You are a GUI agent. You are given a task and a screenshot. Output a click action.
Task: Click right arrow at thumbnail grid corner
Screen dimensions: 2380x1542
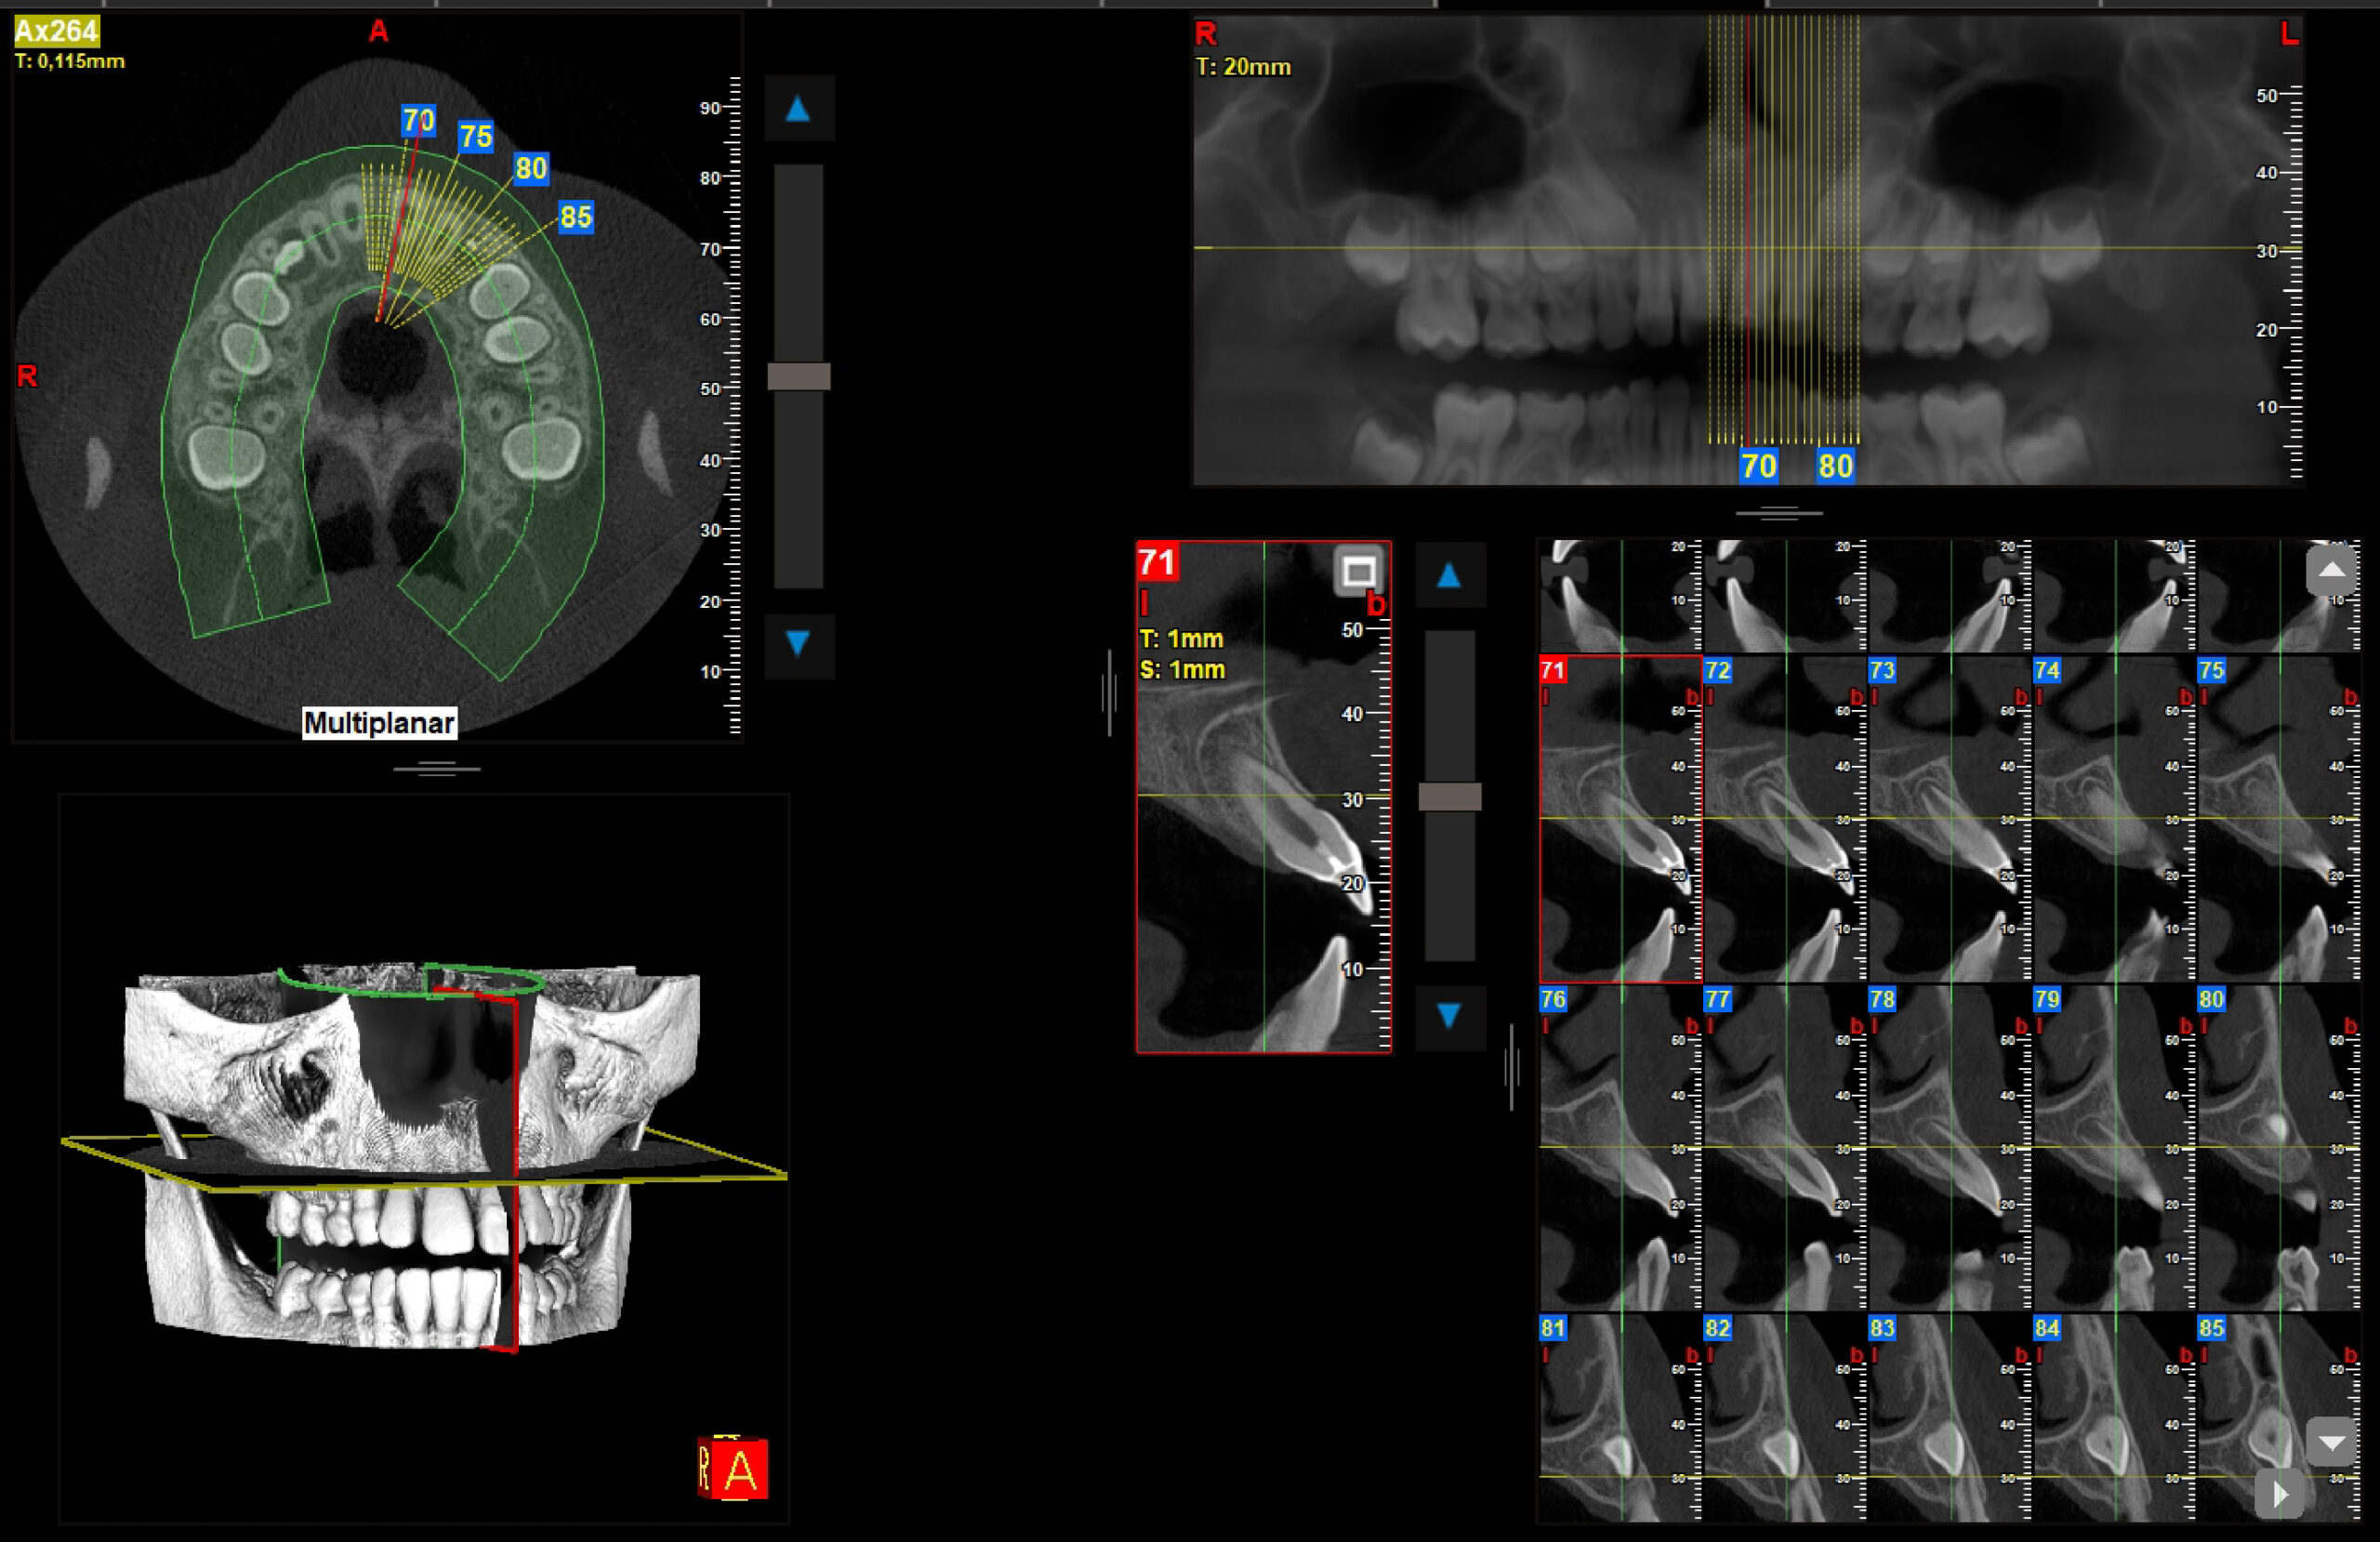point(2280,1495)
